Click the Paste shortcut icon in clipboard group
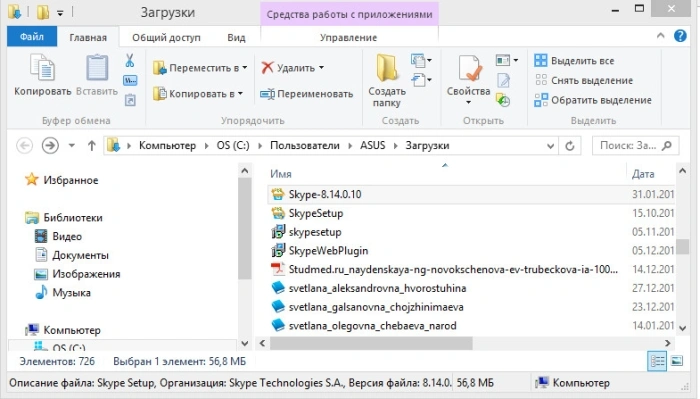700x399 pixels. coord(130,100)
